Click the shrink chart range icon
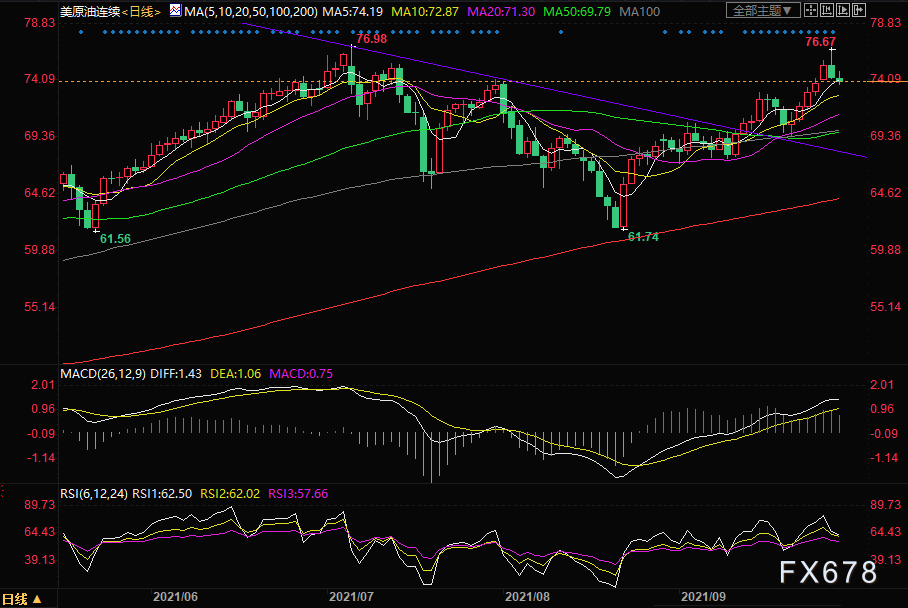 [x=827, y=10]
